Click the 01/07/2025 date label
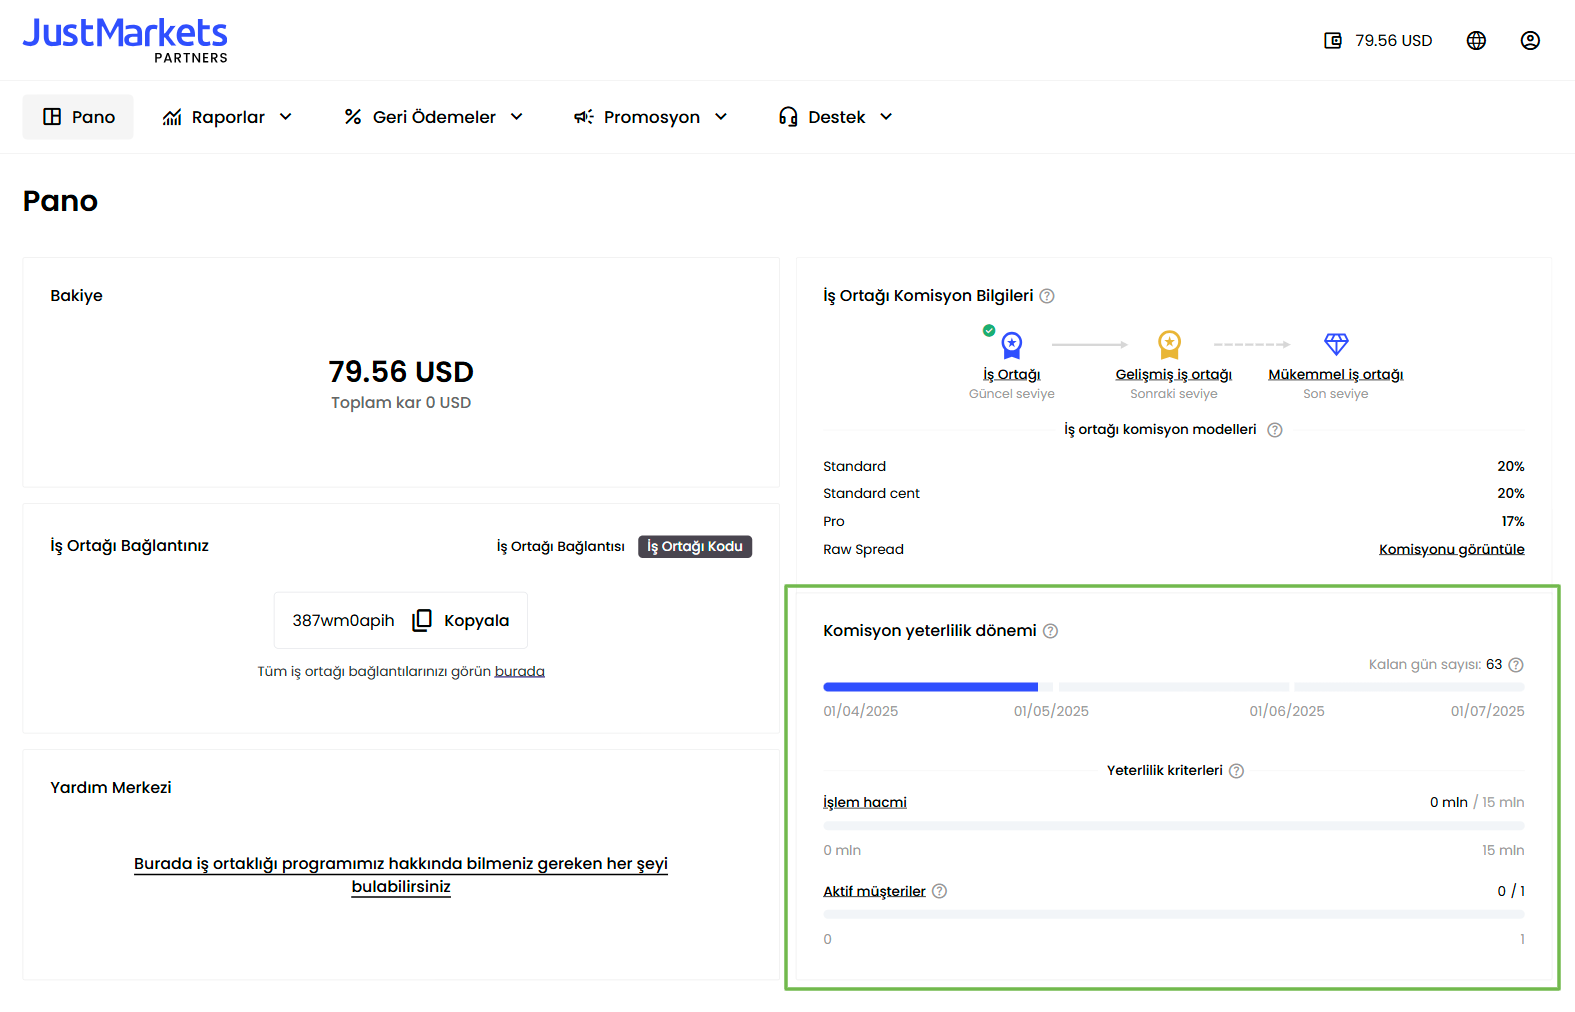This screenshot has height=1012, width=1575. click(x=1488, y=711)
